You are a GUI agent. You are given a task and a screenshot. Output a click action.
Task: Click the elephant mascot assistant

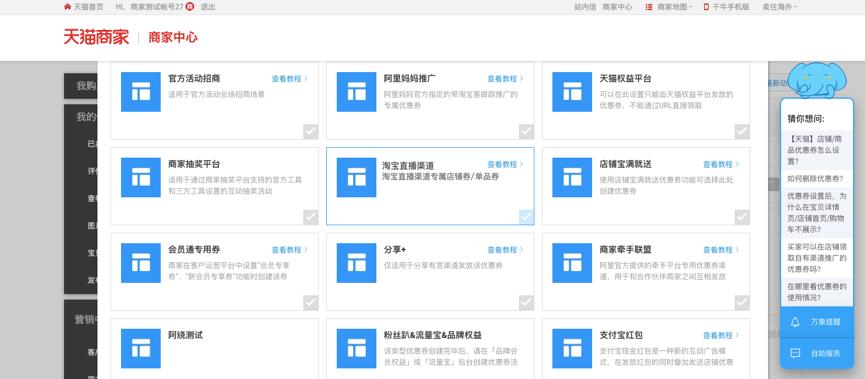816,80
